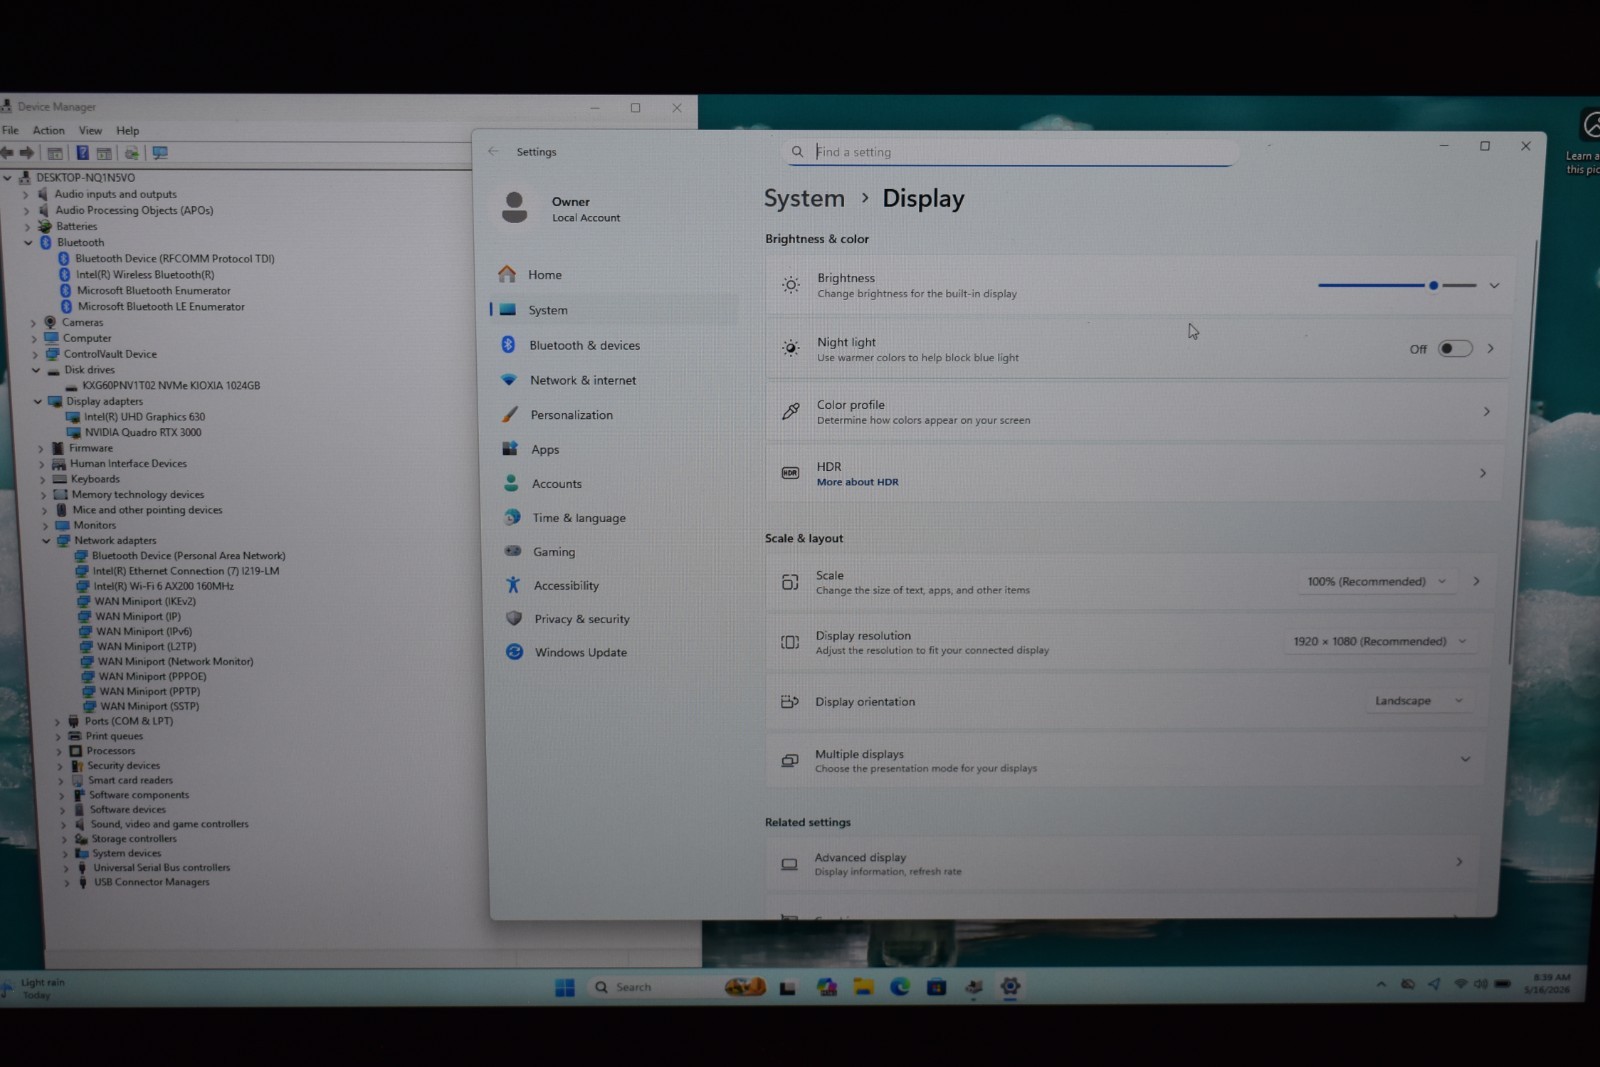
Task: Expand Multiple displays section
Action: (1465, 759)
